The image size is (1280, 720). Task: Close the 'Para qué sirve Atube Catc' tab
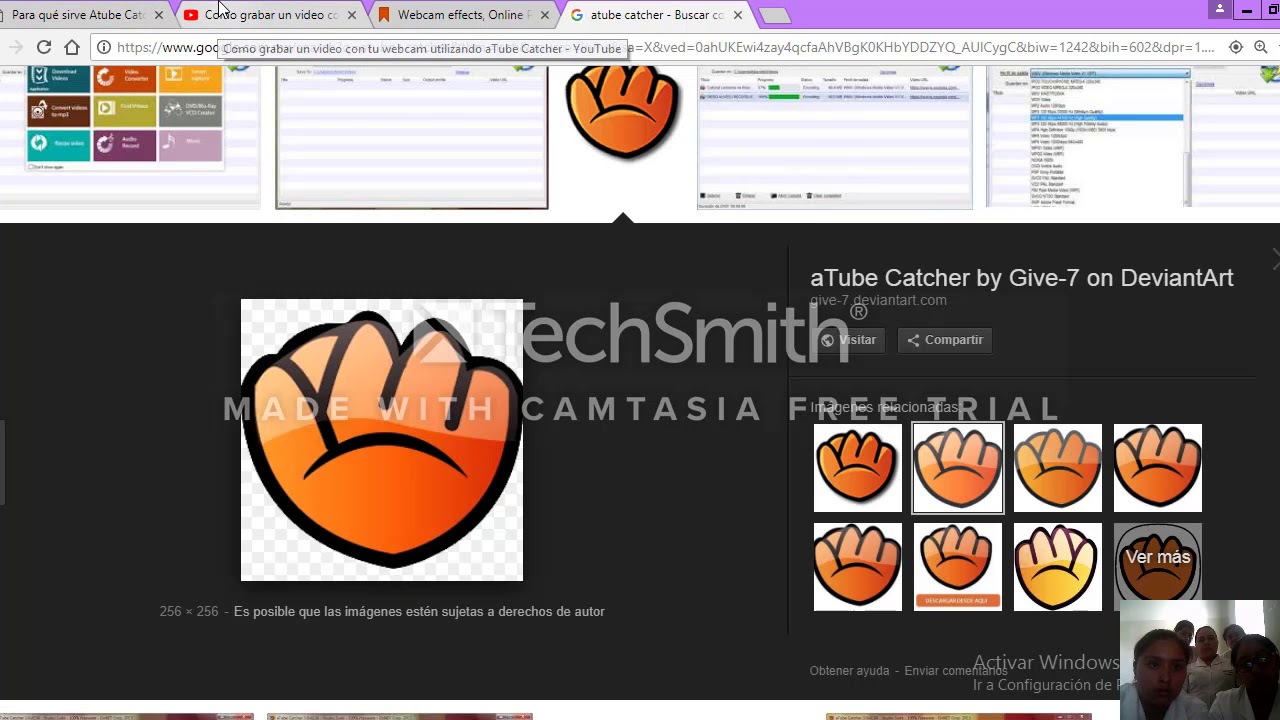pyautogui.click(x=159, y=15)
